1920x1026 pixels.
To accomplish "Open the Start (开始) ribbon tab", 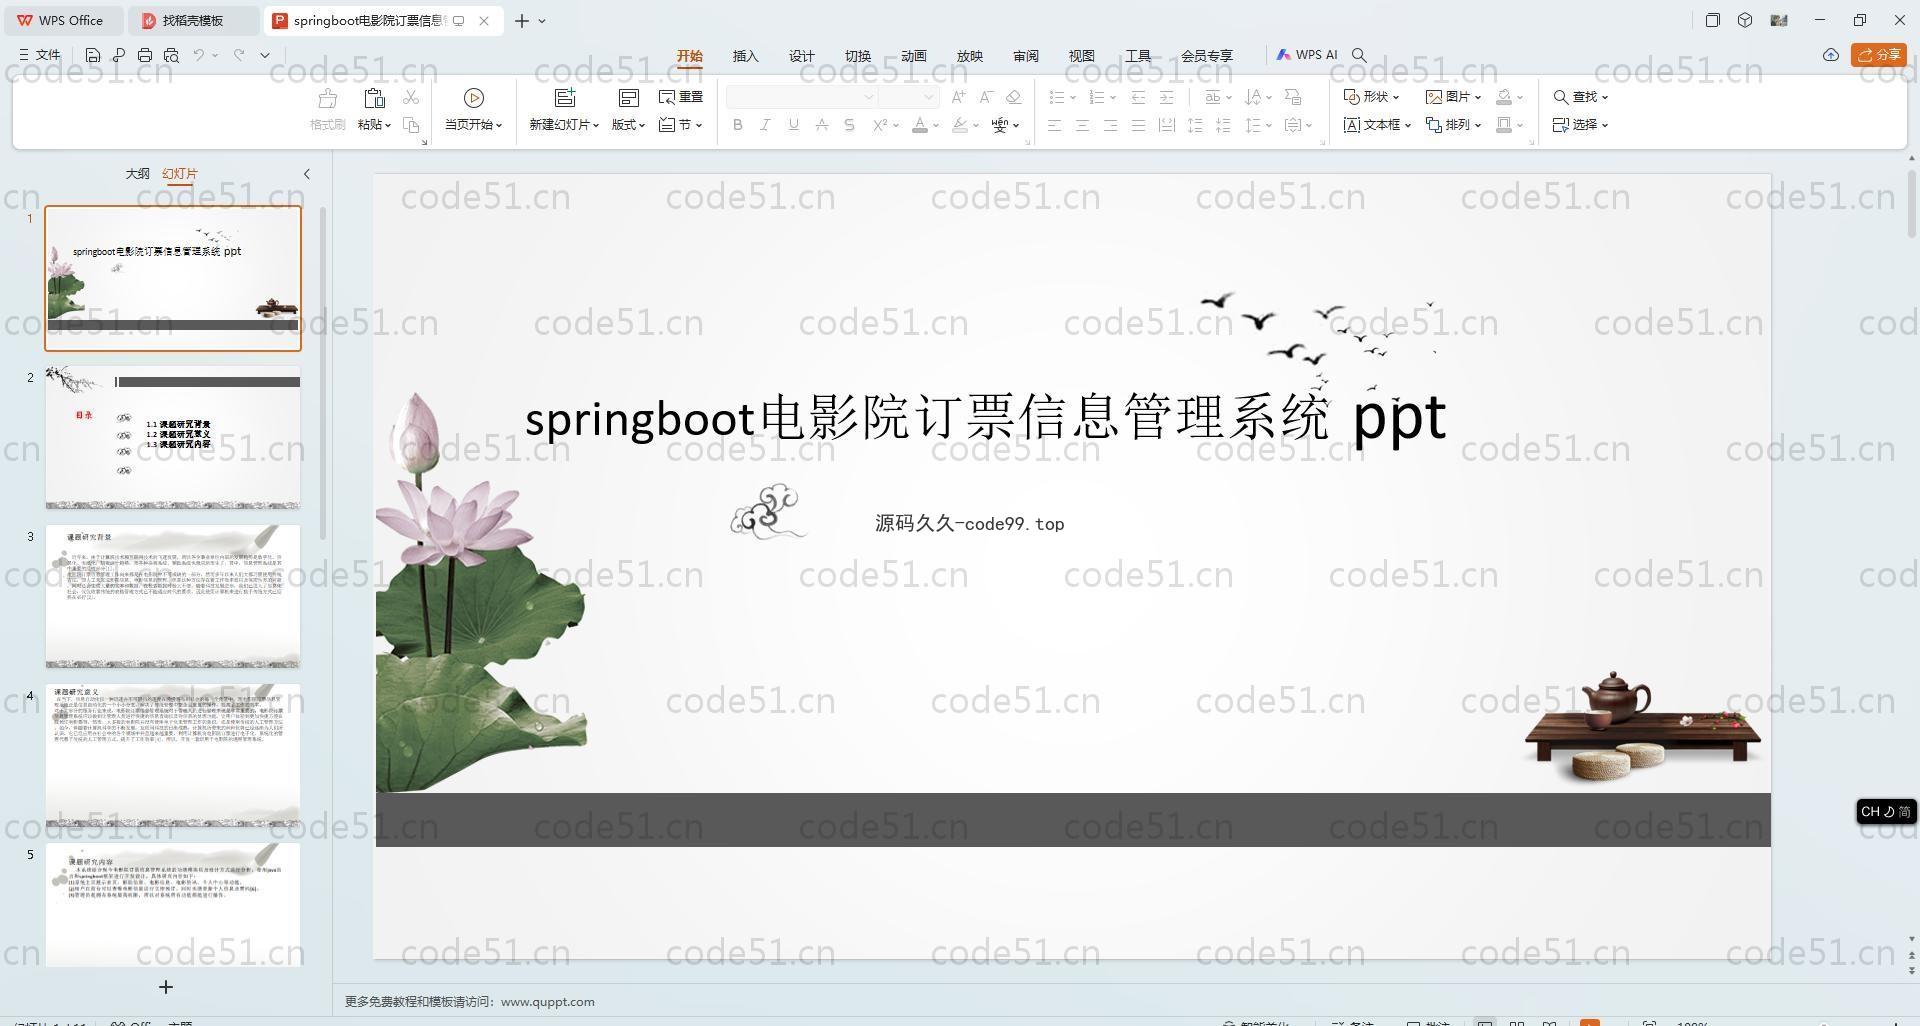I will point(690,56).
